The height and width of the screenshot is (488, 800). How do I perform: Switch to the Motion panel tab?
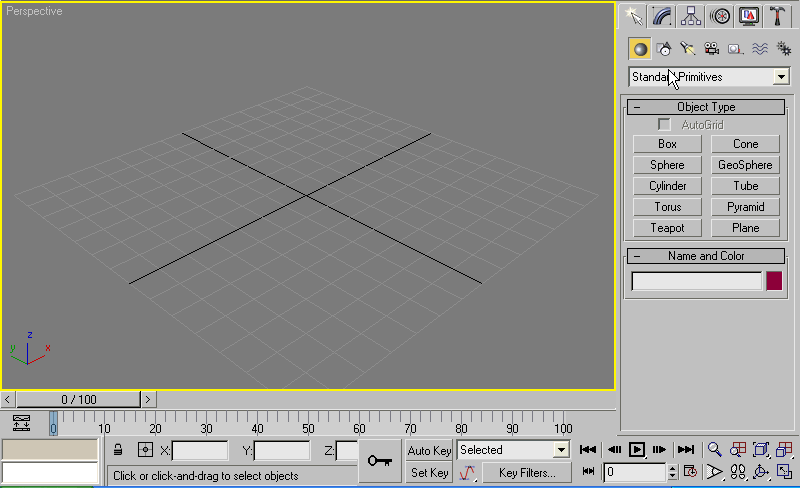(x=720, y=16)
